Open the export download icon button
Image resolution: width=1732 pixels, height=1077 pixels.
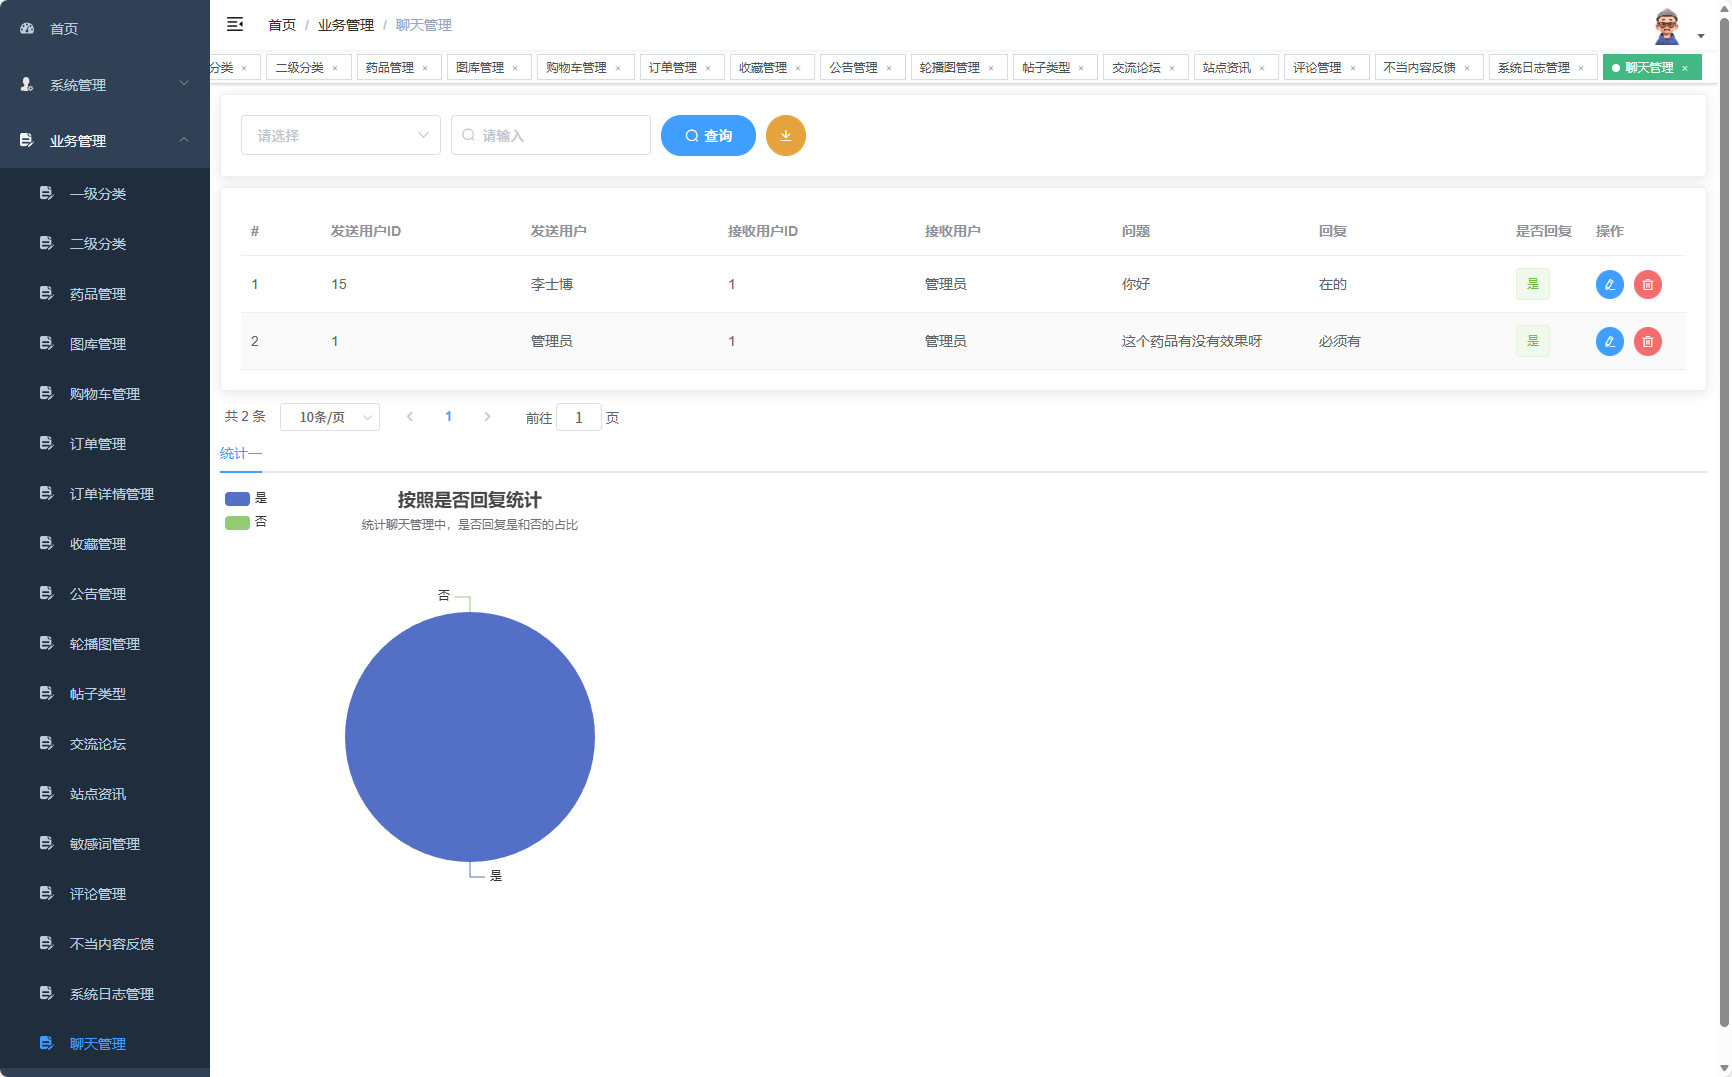click(786, 135)
